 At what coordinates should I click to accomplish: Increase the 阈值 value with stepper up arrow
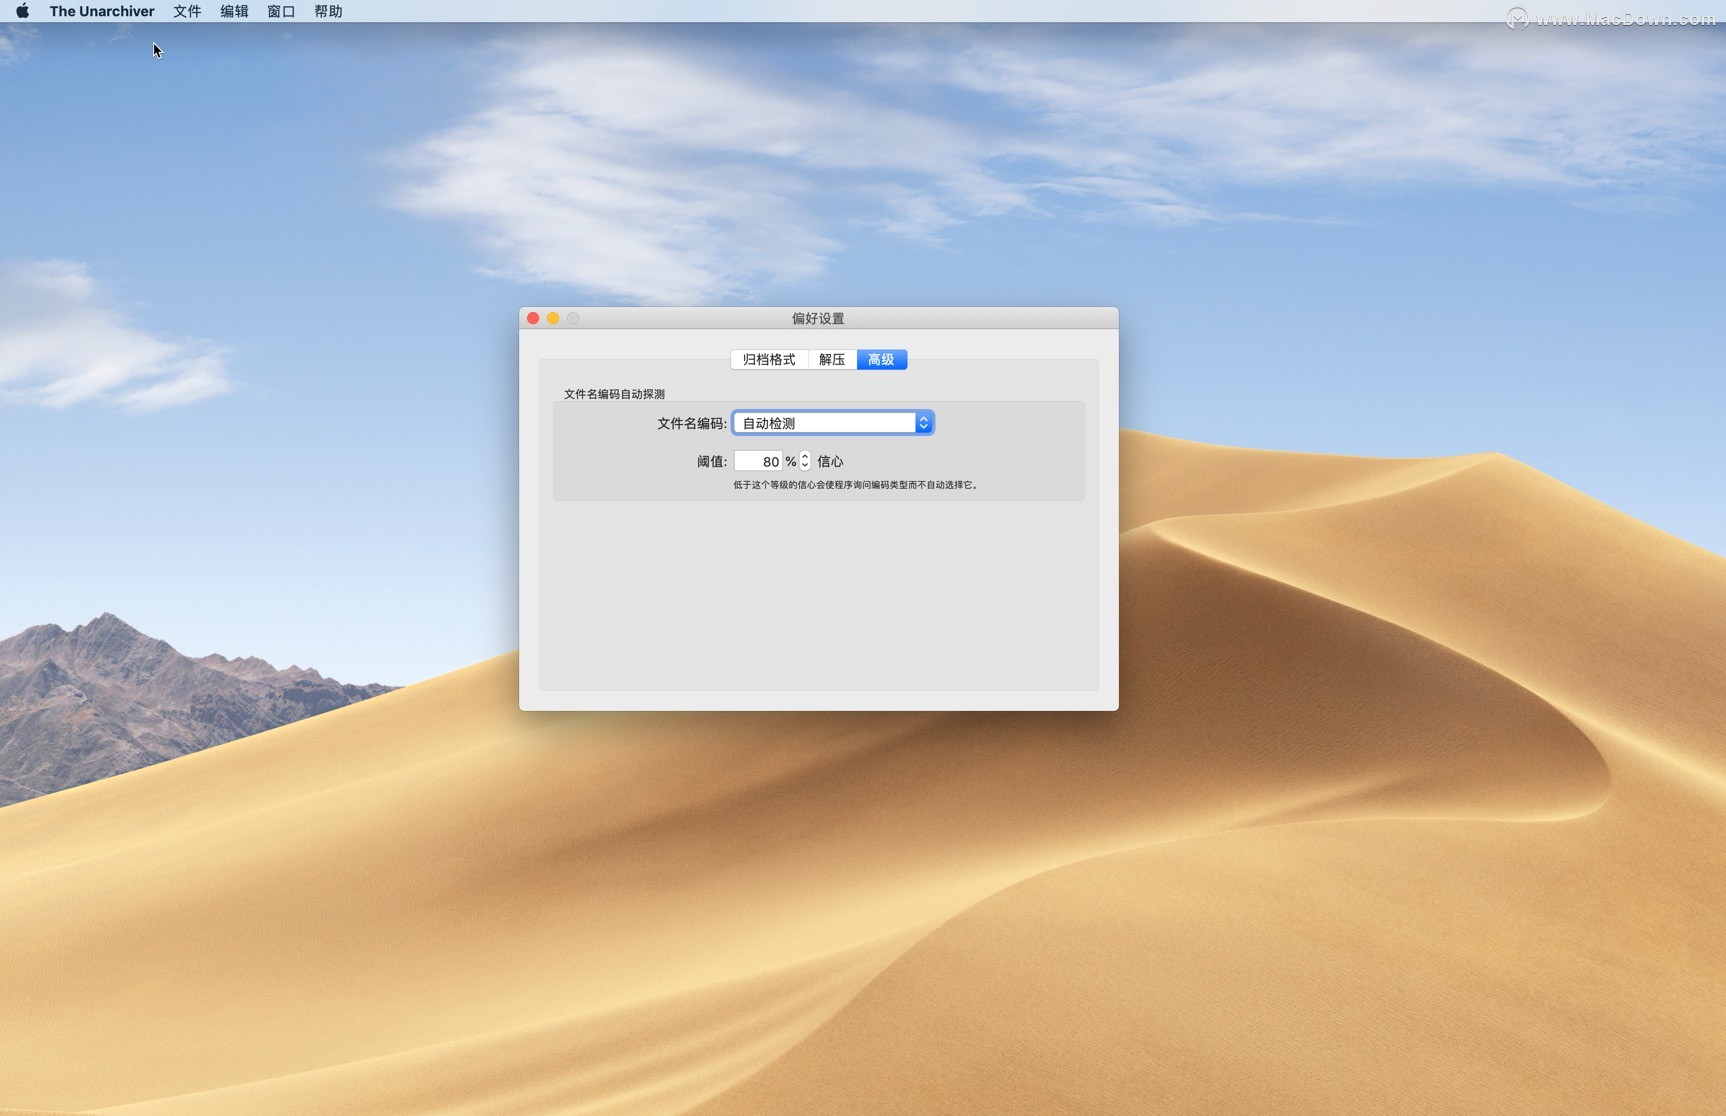coord(805,456)
